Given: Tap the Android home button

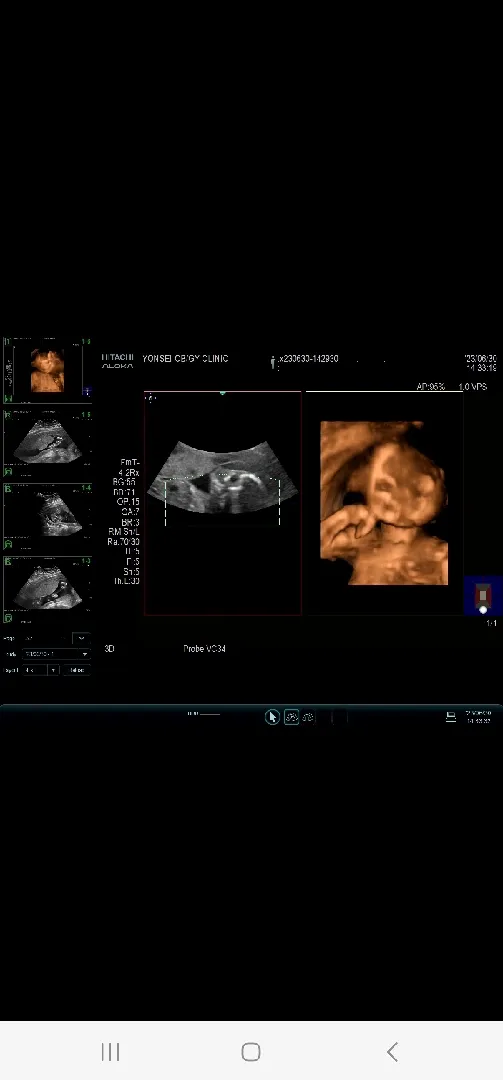Looking at the screenshot, I should click(x=251, y=1052).
